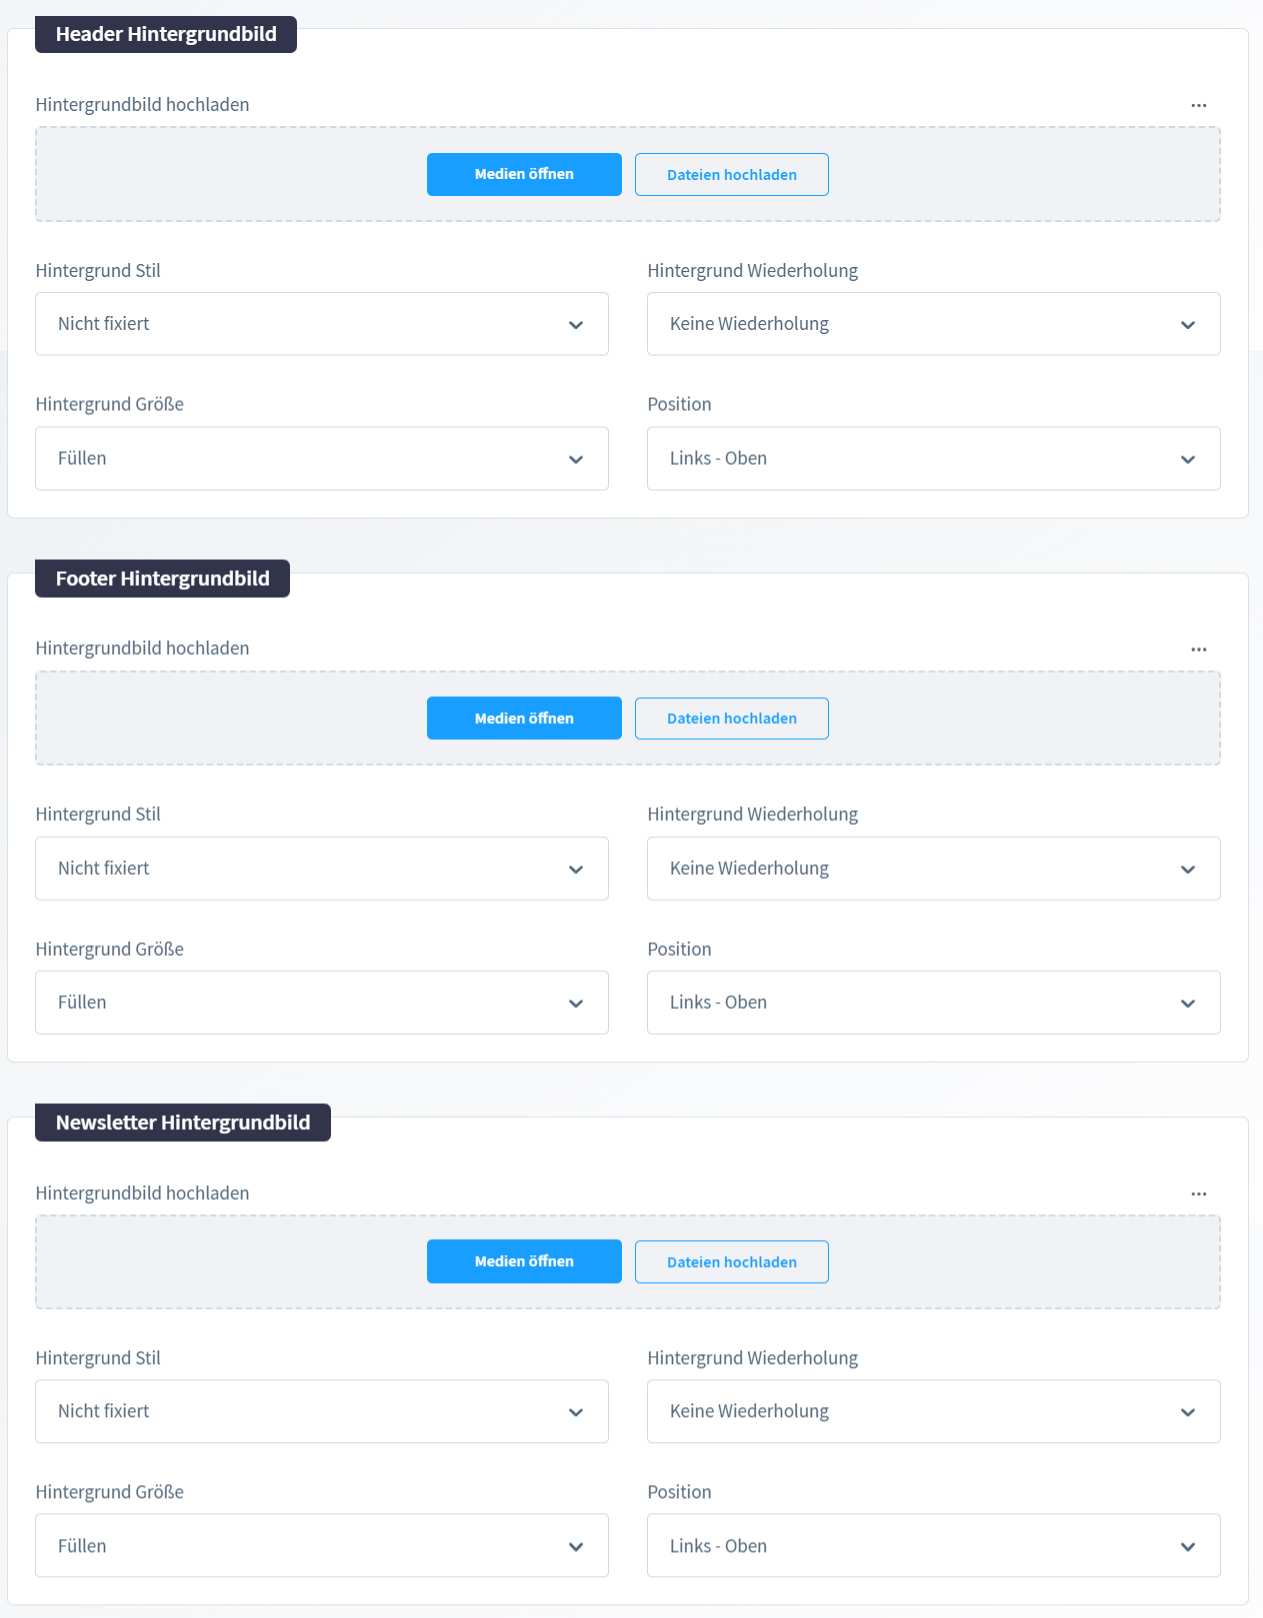The height and width of the screenshot is (1618, 1263).
Task: Open Newsletter Position dropdown
Action: 933,1546
